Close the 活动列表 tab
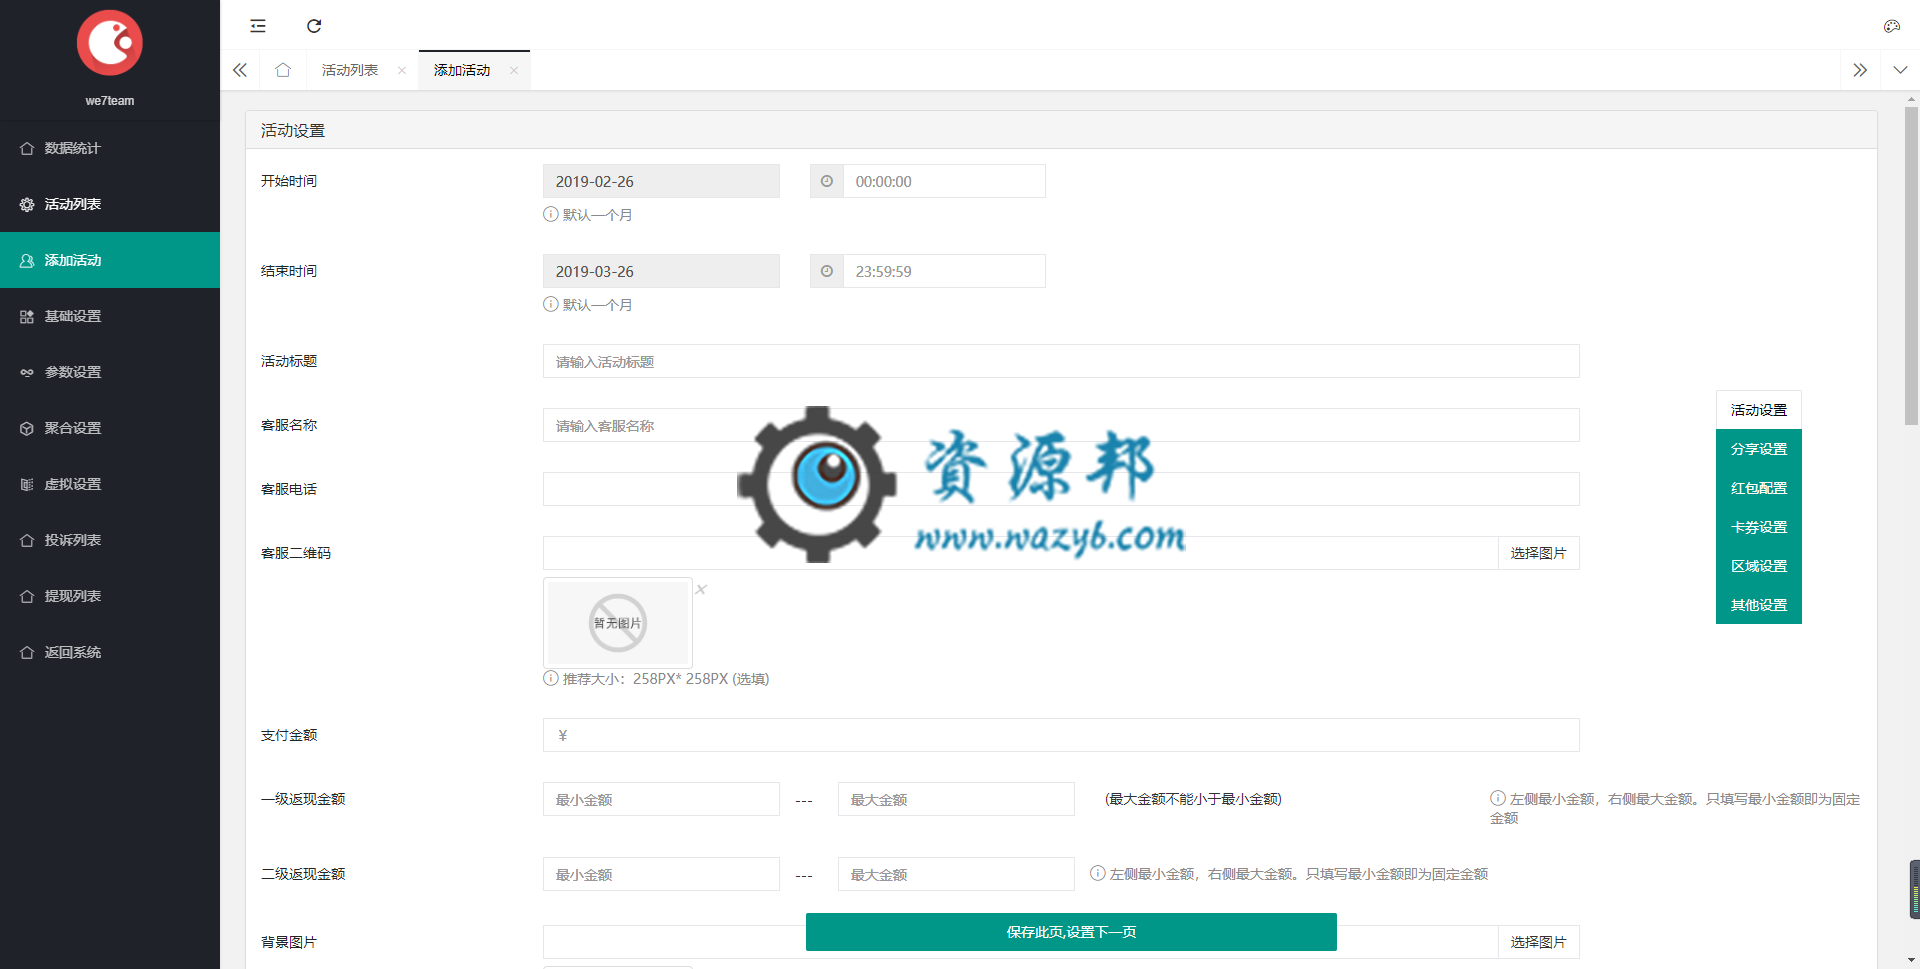 tap(402, 70)
